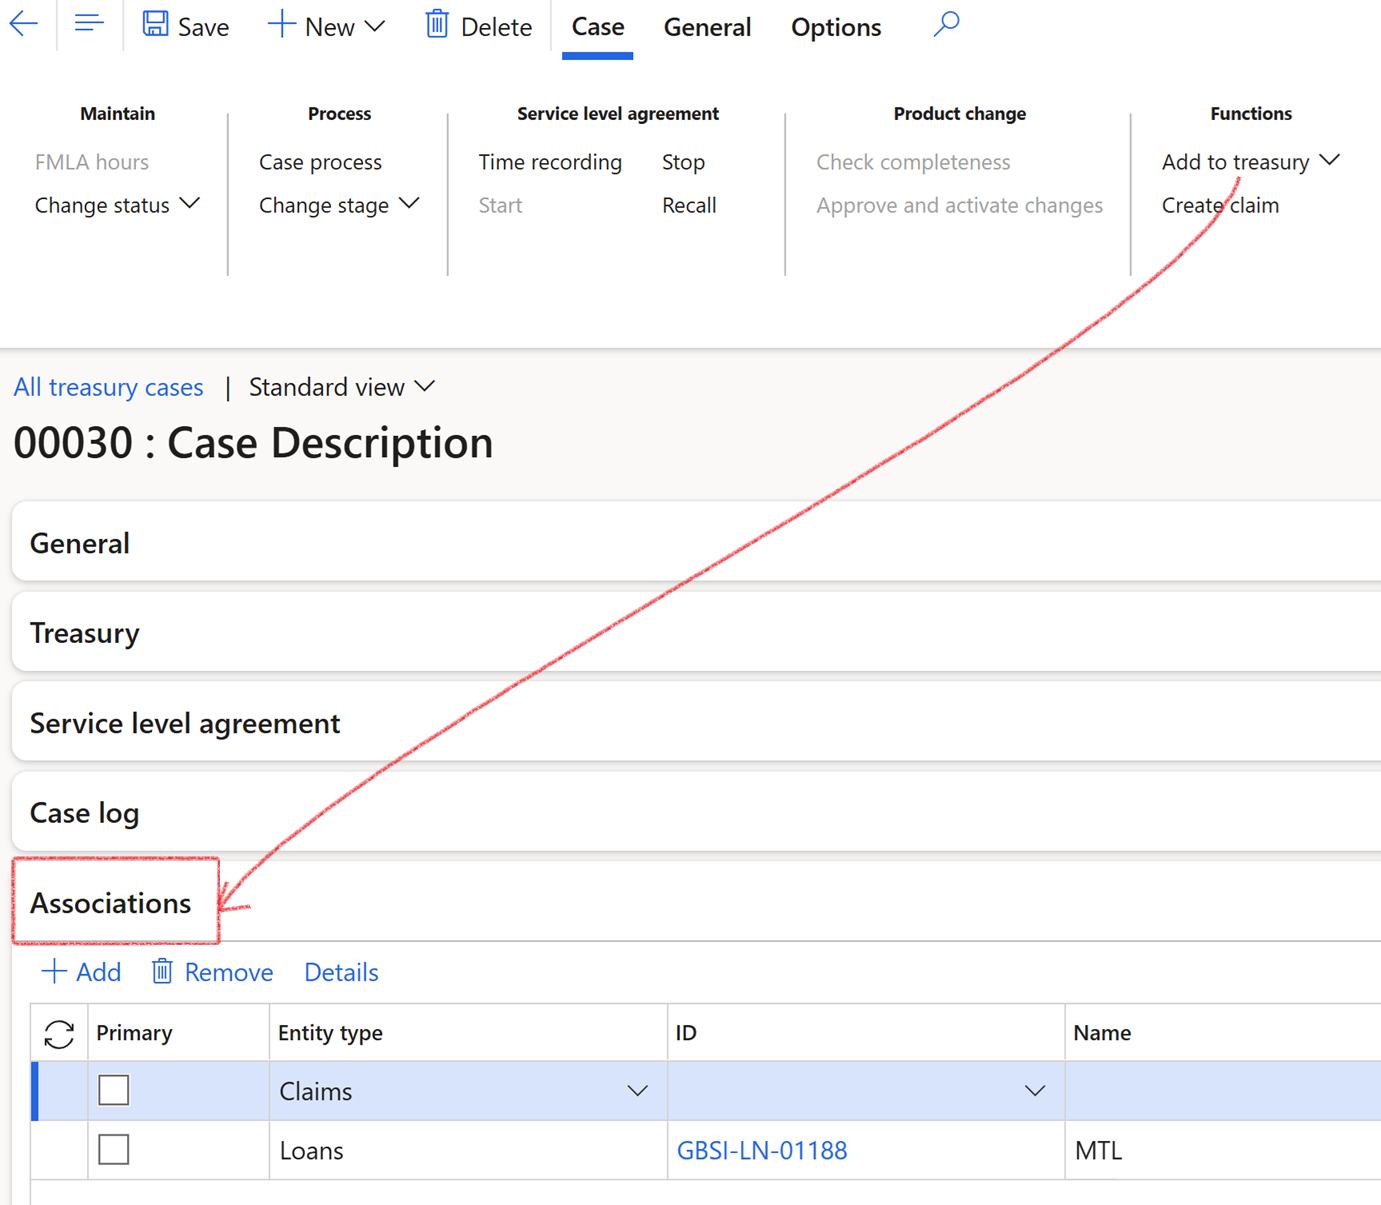1381x1205 pixels.
Task: Click Remove trash icon in Associations
Action: 162,971
